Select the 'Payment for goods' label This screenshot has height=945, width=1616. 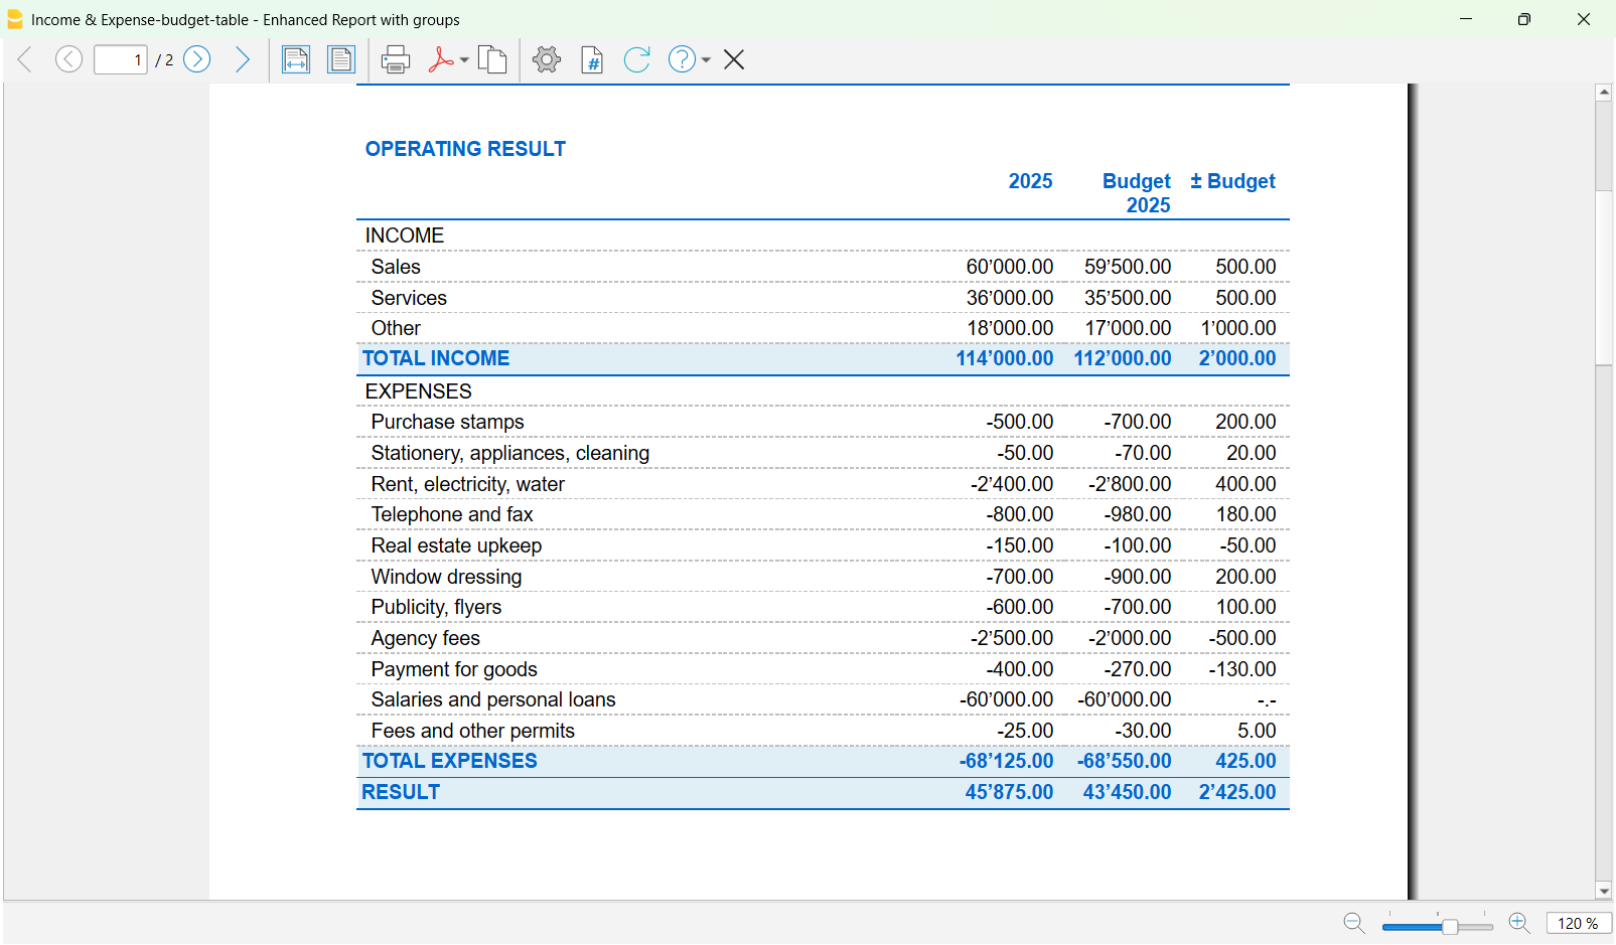[x=454, y=669]
